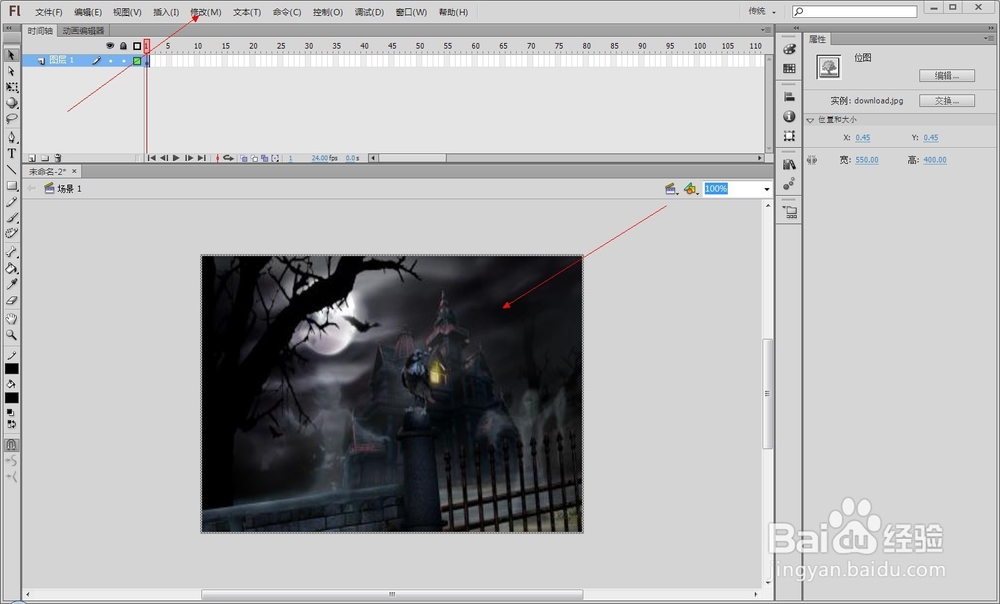The height and width of the screenshot is (604, 1000).
Task: Select the Brush tool
Action: (x=11, y=217)
